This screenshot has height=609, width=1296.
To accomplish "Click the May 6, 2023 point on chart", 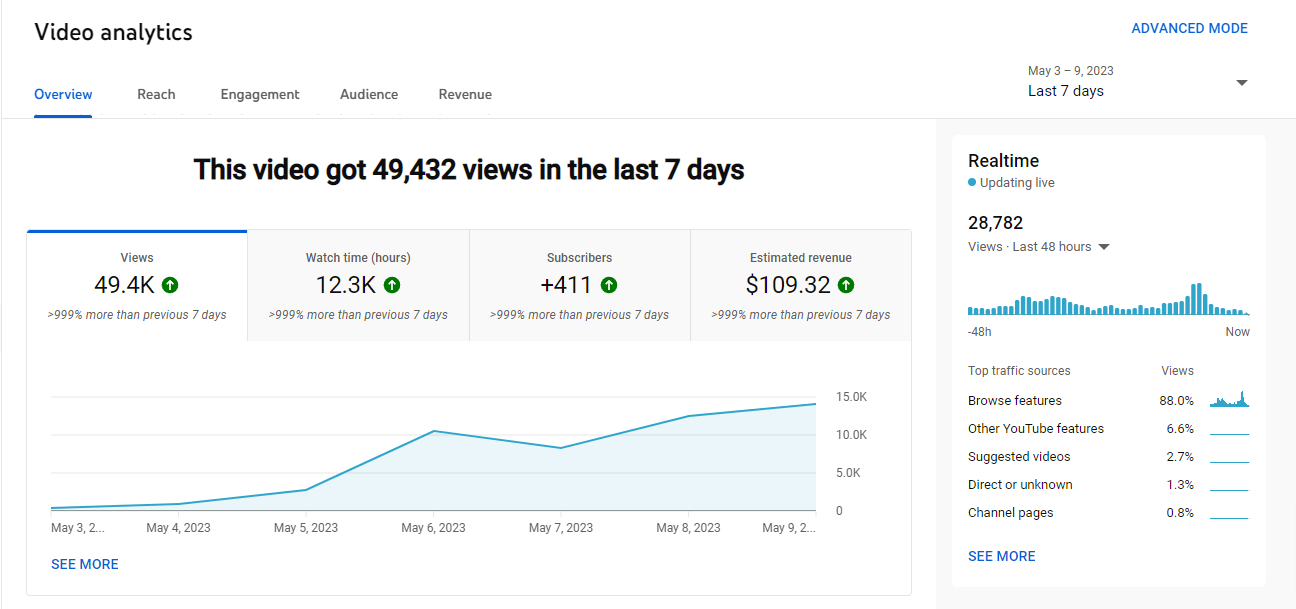I will [x=433, y=431].
